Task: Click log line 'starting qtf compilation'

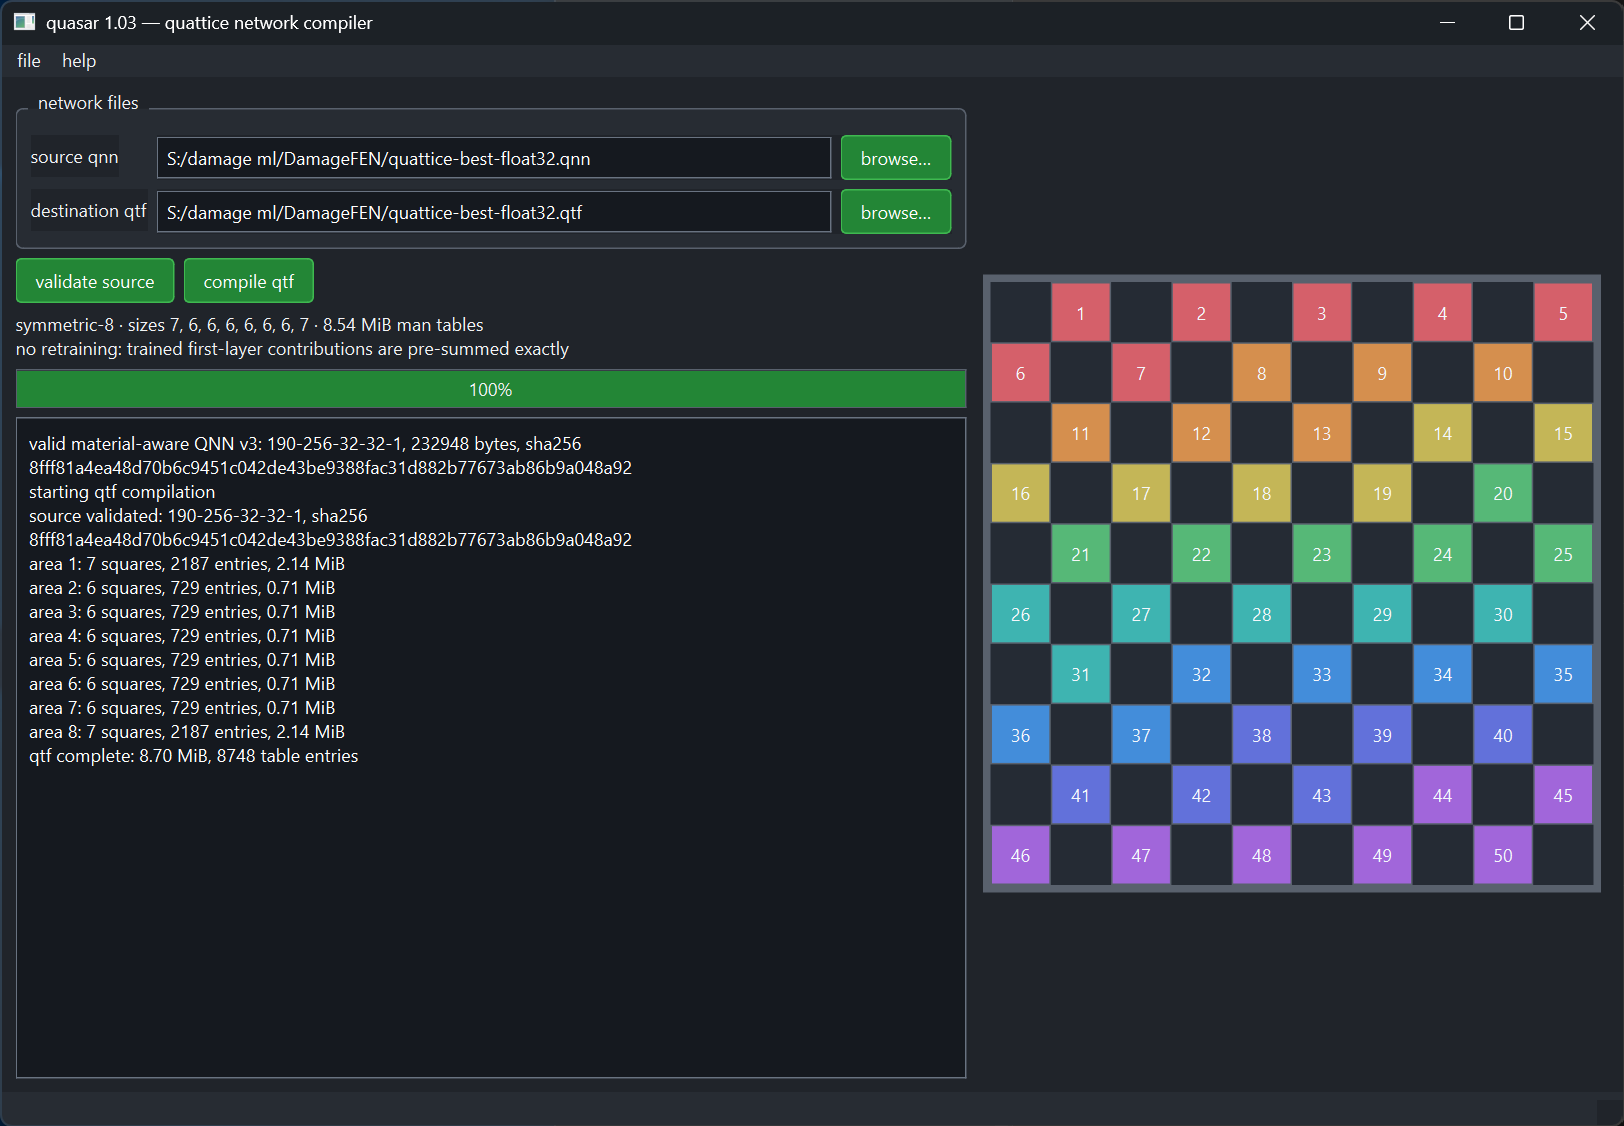Action: (122, 492)
